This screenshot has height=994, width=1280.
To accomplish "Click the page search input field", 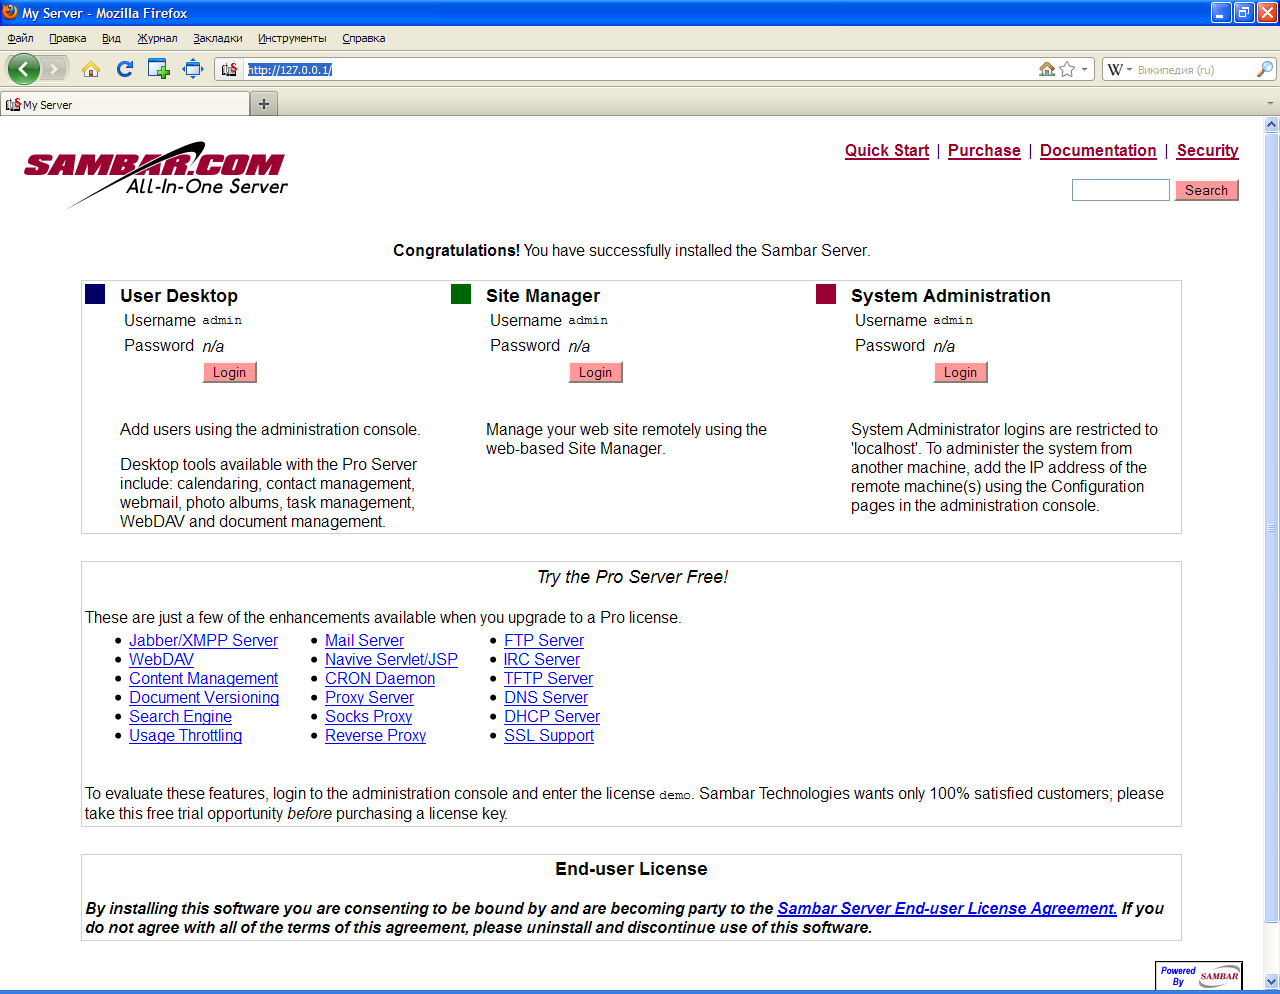I will (1120, 190).
